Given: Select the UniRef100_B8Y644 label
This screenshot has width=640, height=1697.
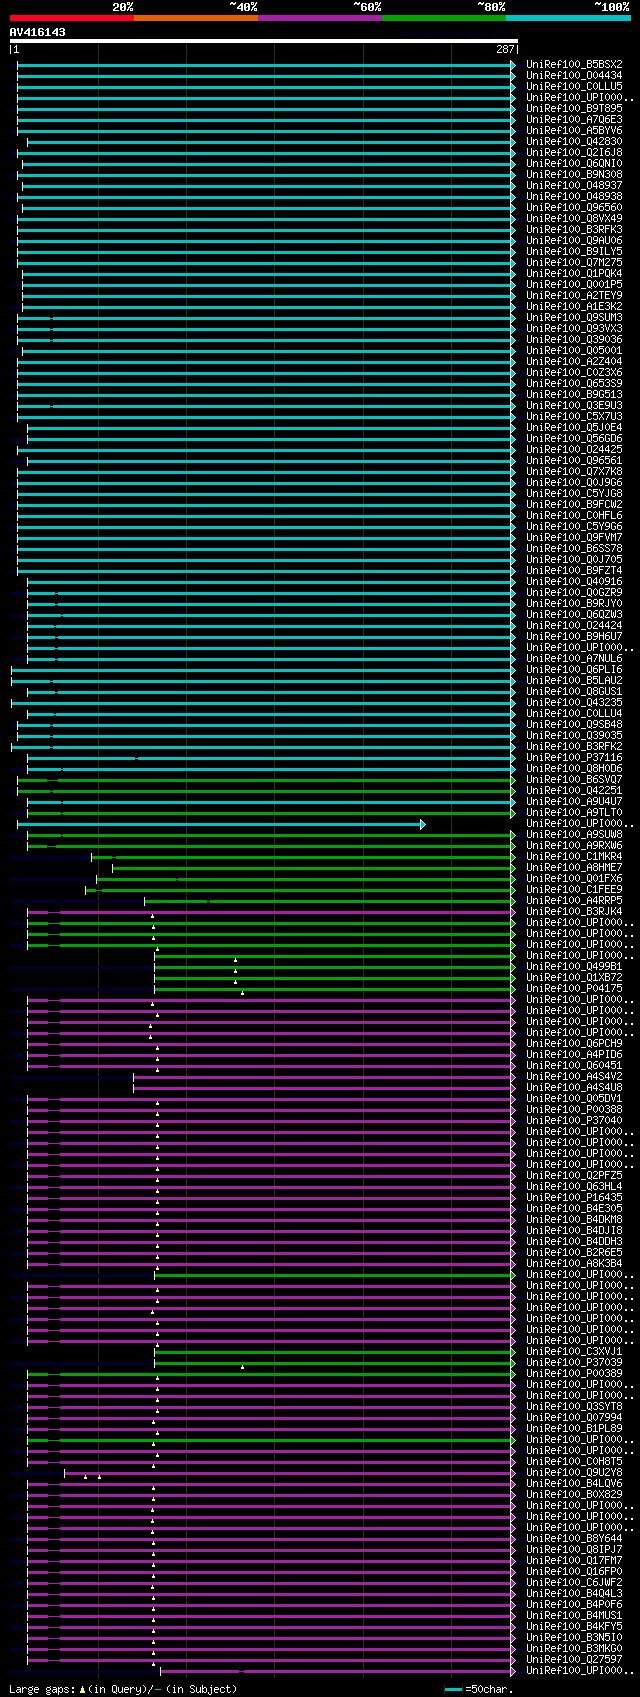Looking at the screenshot, I should pos(574,1538).
